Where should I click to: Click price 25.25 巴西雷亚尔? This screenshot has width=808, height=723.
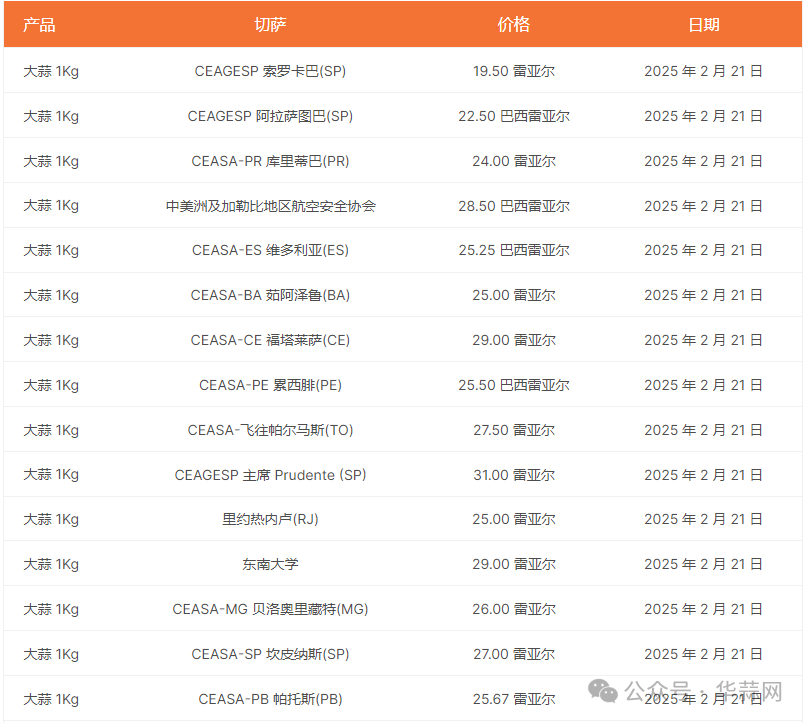tap(514, 250)
